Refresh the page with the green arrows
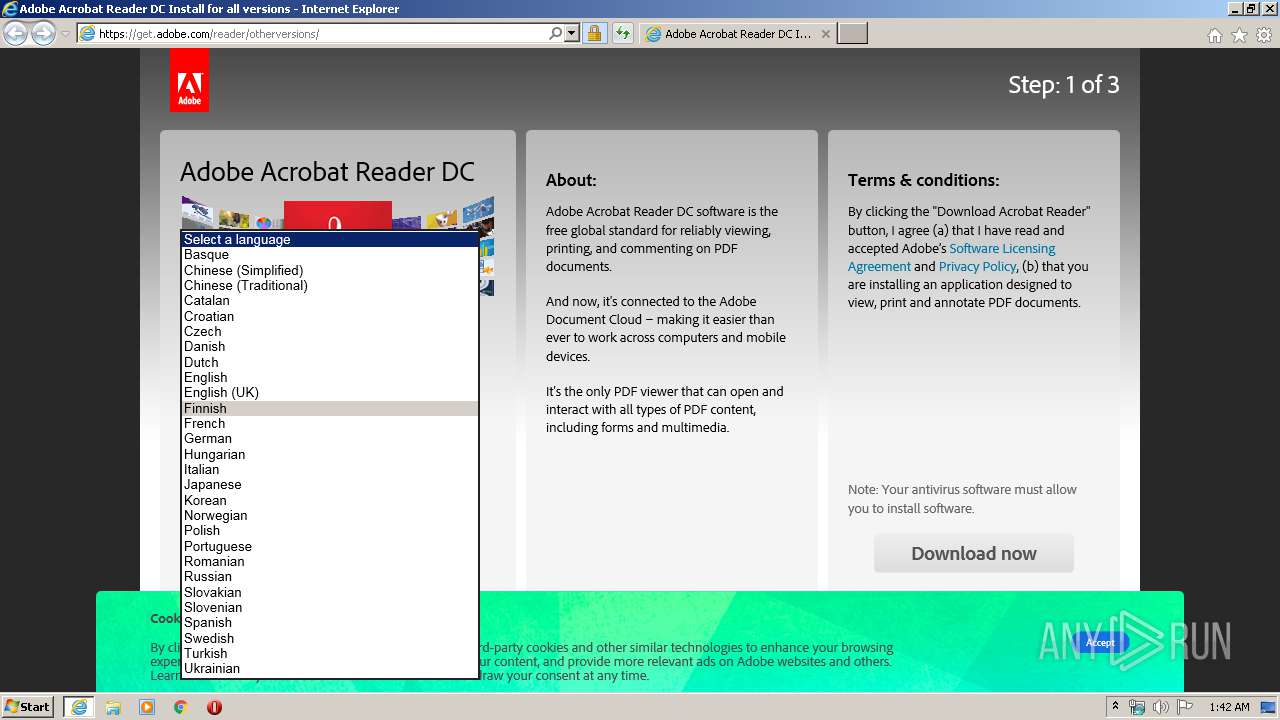Viewport: 1280px width, 720px height. pyautogui.click(x=622, y=33)
